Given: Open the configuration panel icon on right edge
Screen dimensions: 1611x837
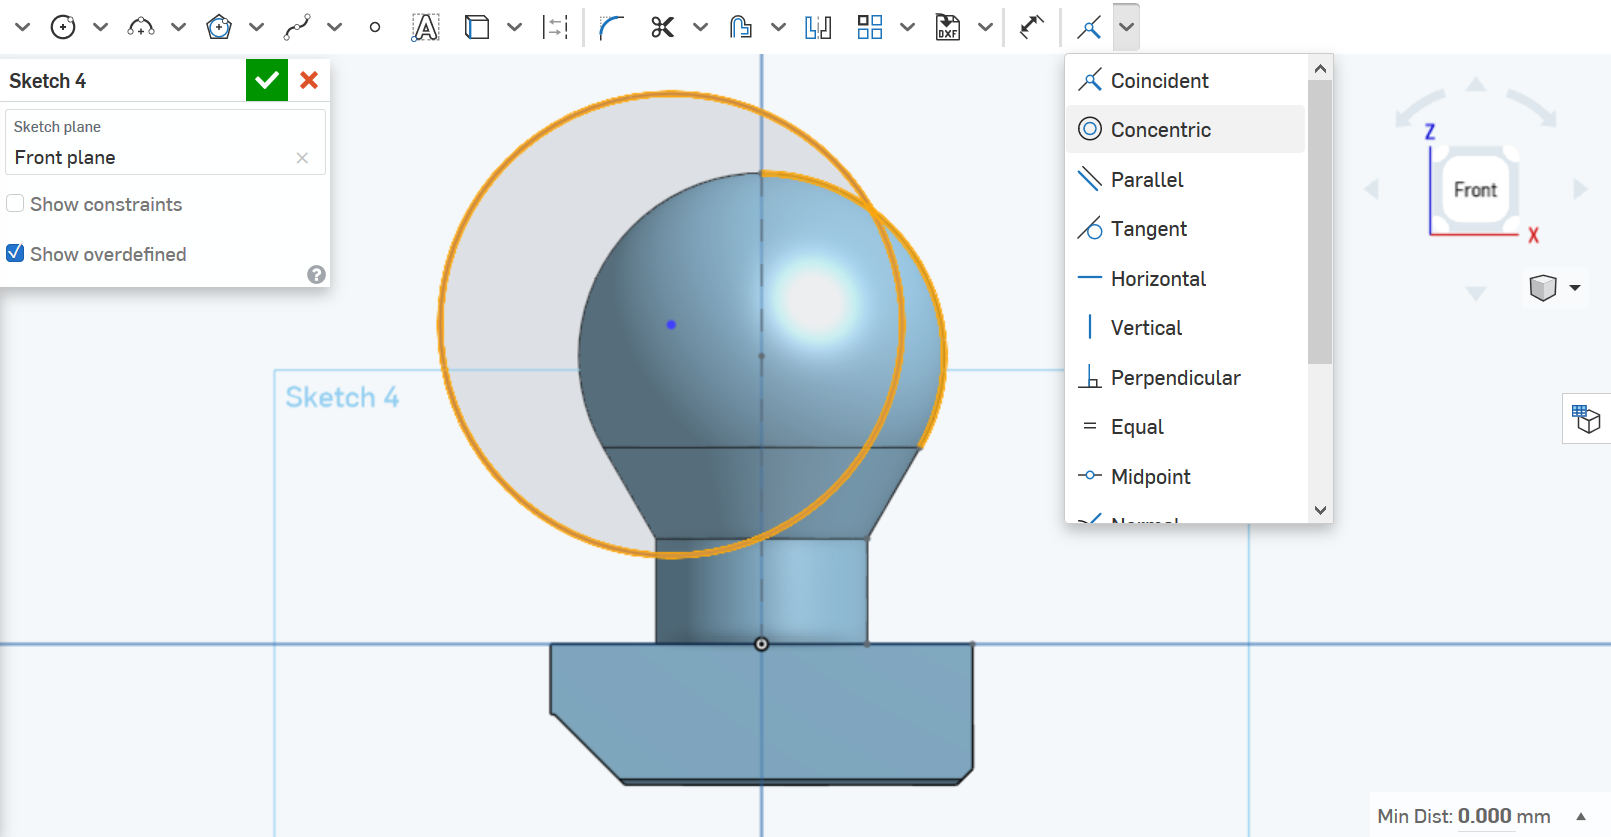Looking at the screenshot, I should pyautogui.click(x=1586, y=418).
